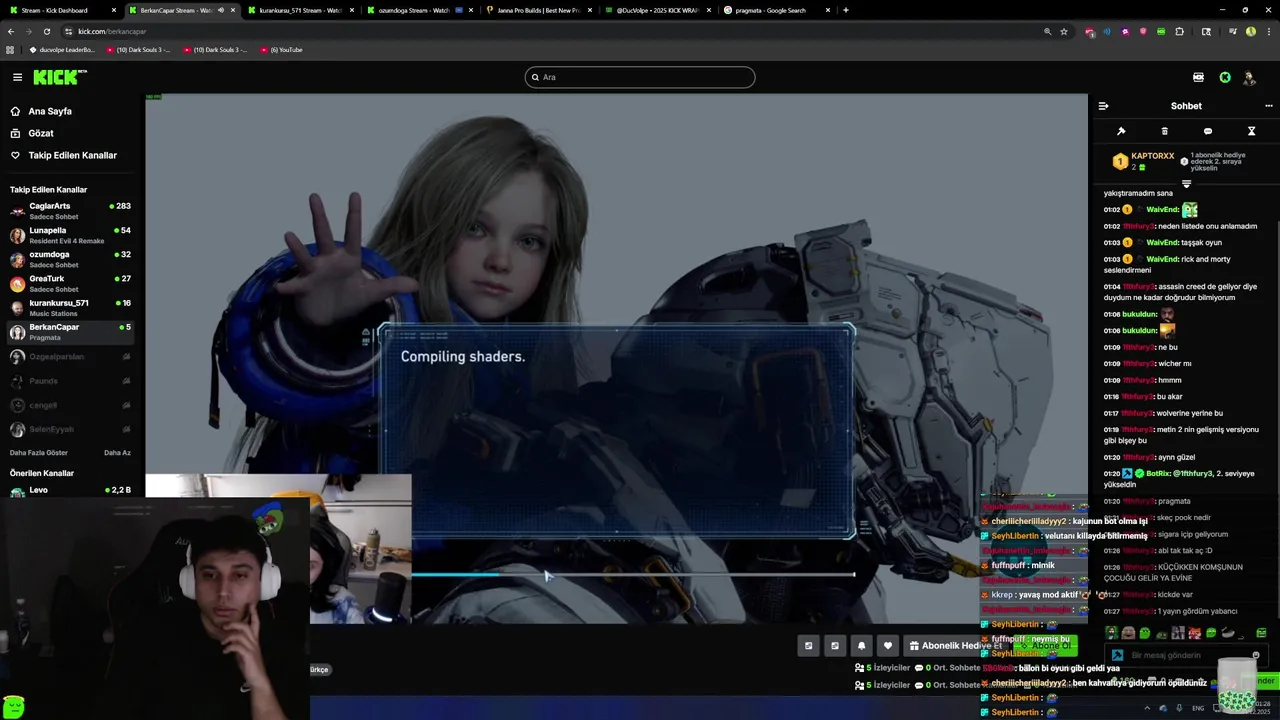Viewport: 1280px width, 720px height.
Task: Click the bell notification button under video
Action: (861, 646)
